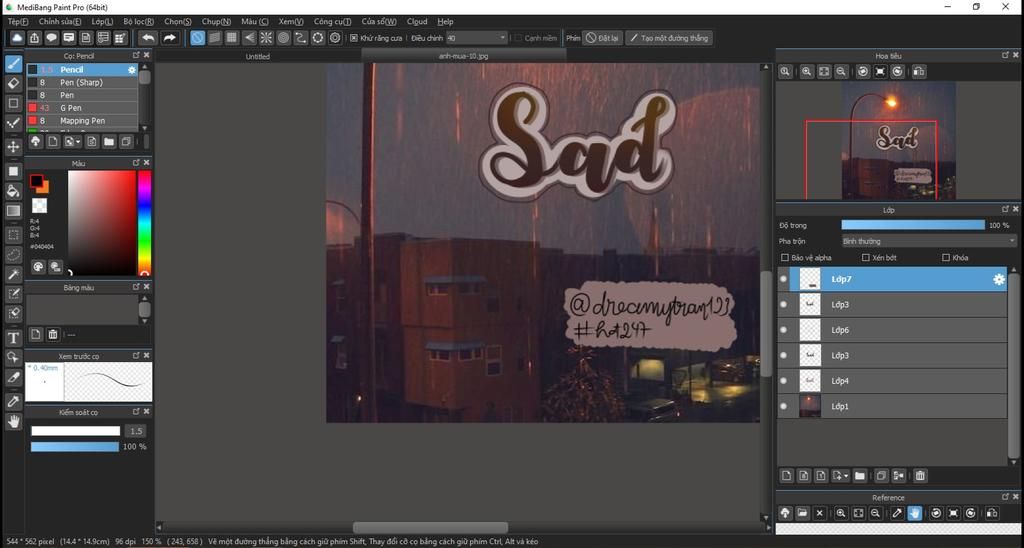The width and height of the screenshot is (1024, 548).
Task: Turn snap off with the crossed-circle icon
Action: pyautogui.click(x=197, y=38)
